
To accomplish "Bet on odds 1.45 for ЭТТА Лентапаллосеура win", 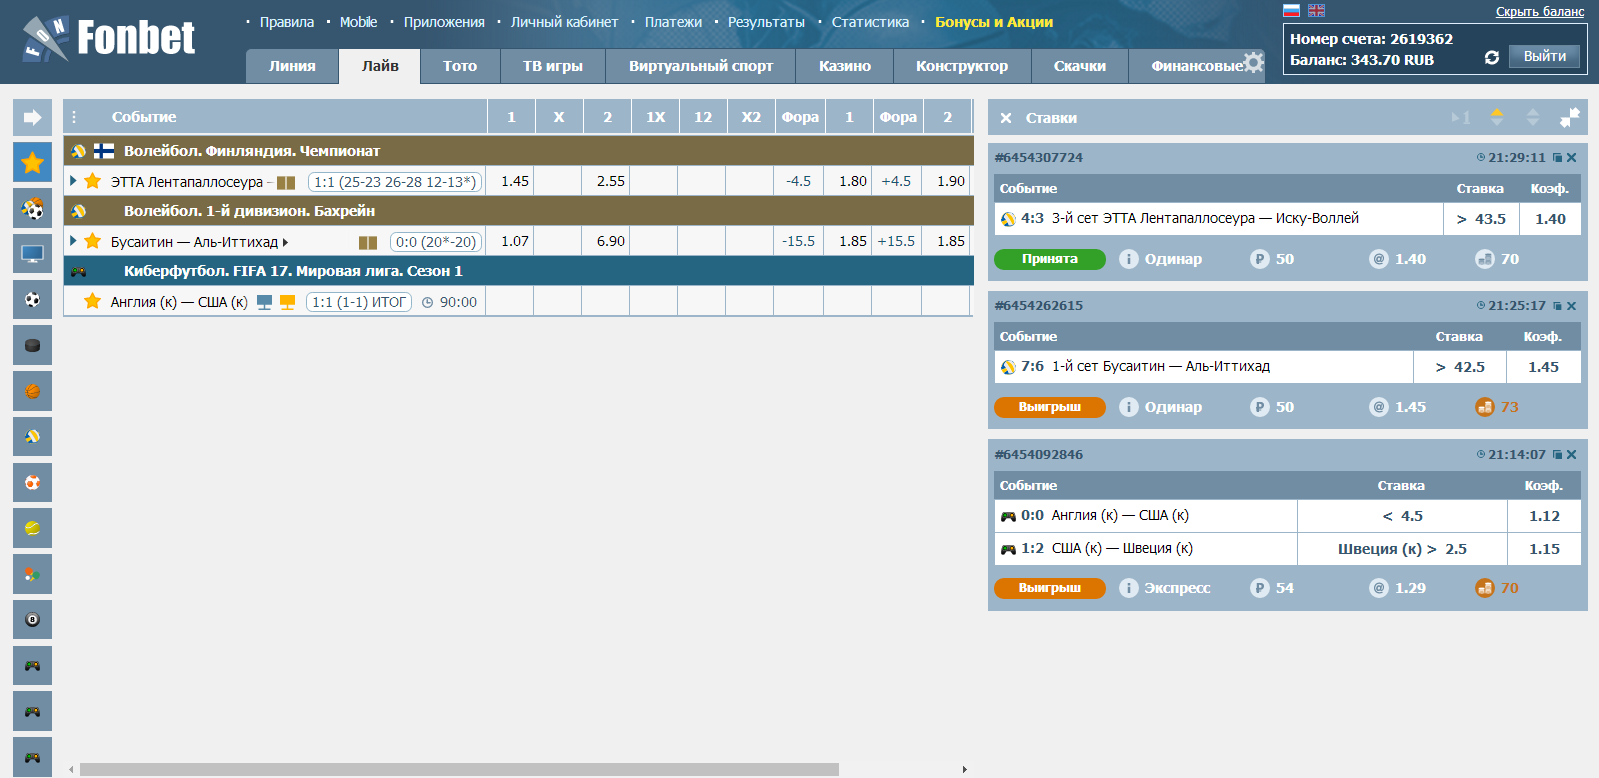I will point(515,181).
